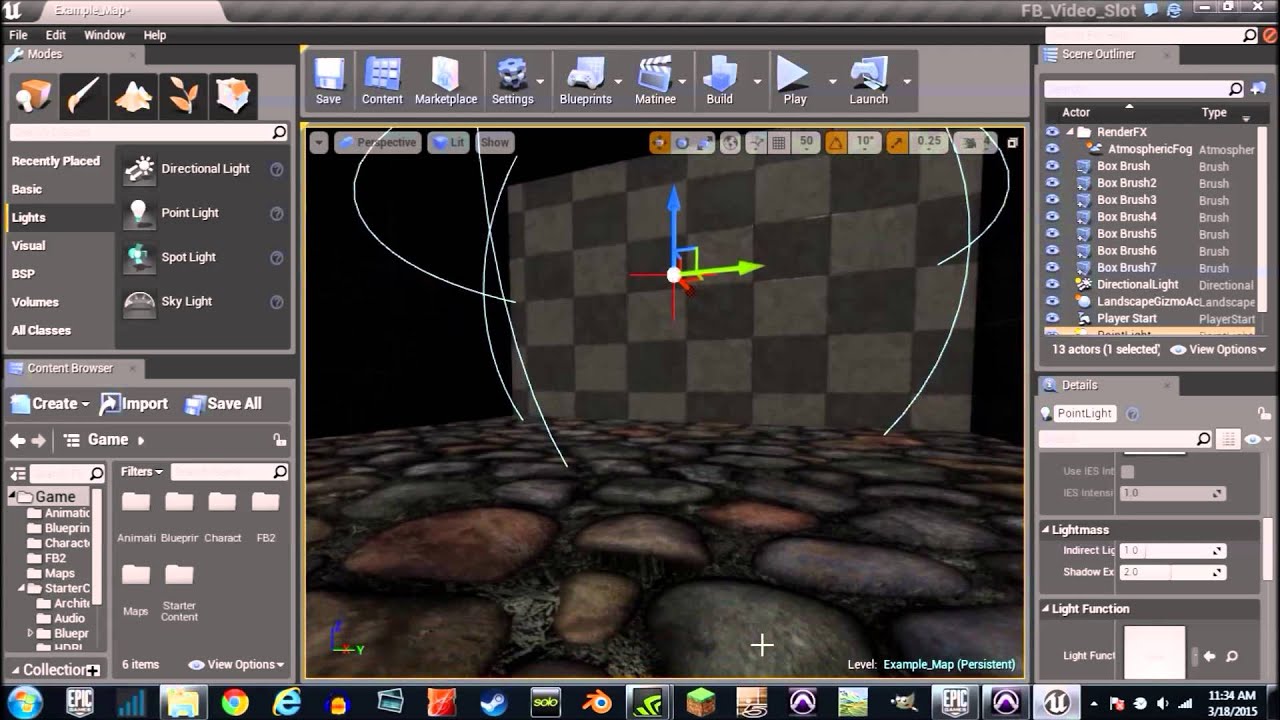Viewport: 1280px width, 720px height.
Task: Click the camera speed icon
Action: 969,142
